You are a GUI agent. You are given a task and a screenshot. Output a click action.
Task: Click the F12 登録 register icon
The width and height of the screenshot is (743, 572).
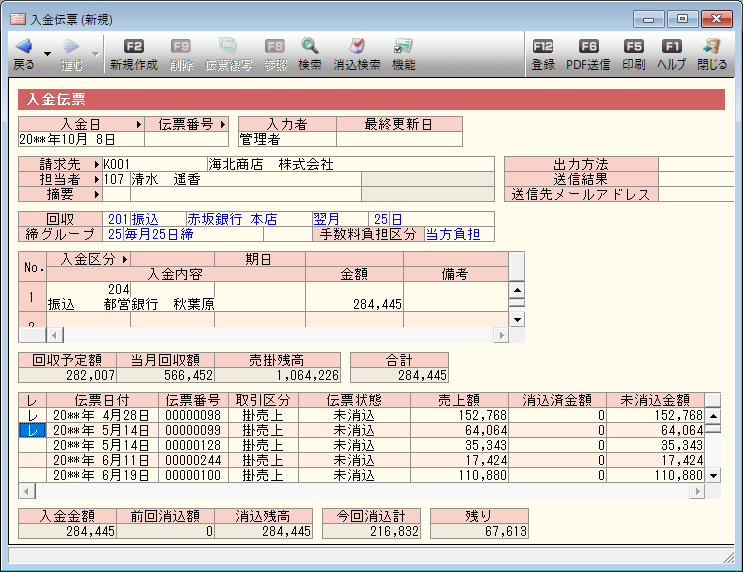point(543,47)
